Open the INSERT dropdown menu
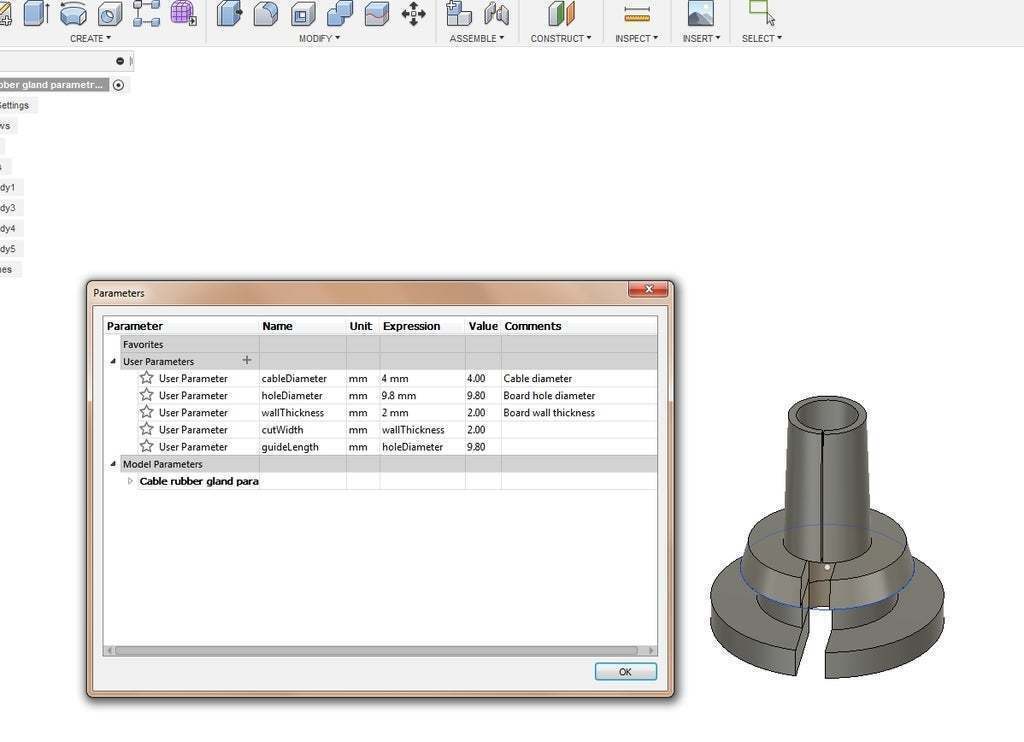 pyautogui.click(x=701, y=39)
